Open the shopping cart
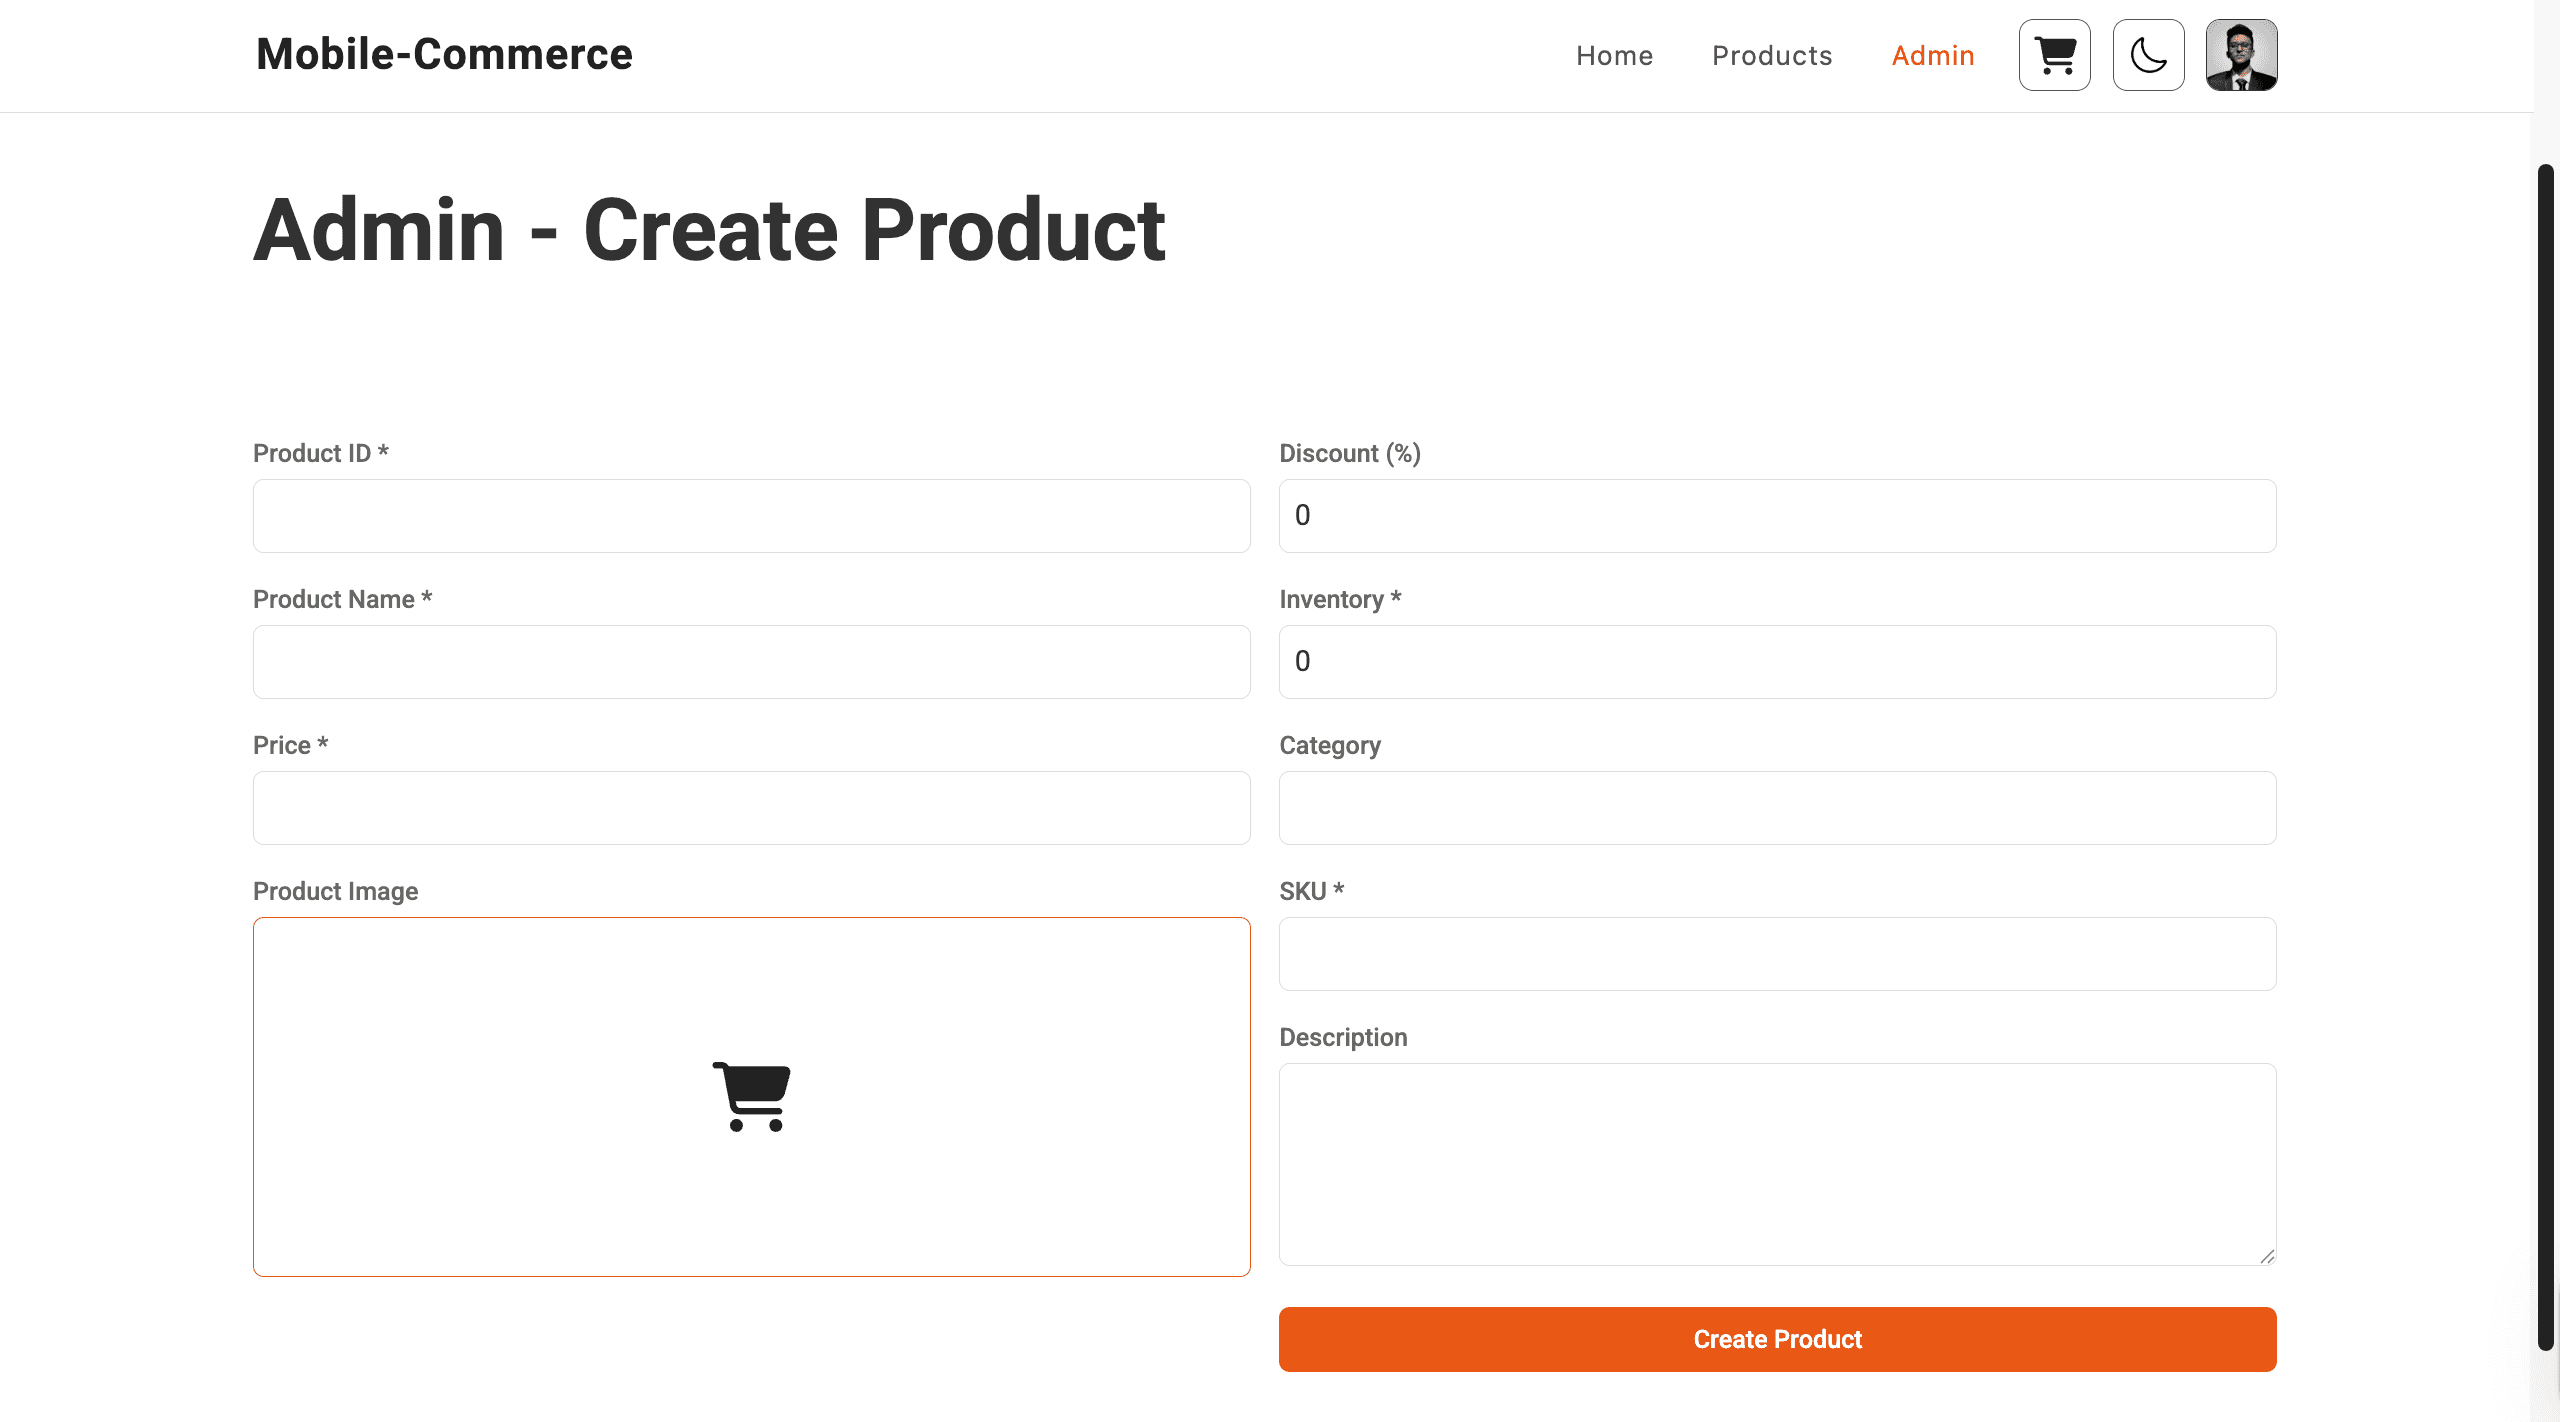 2054,55
